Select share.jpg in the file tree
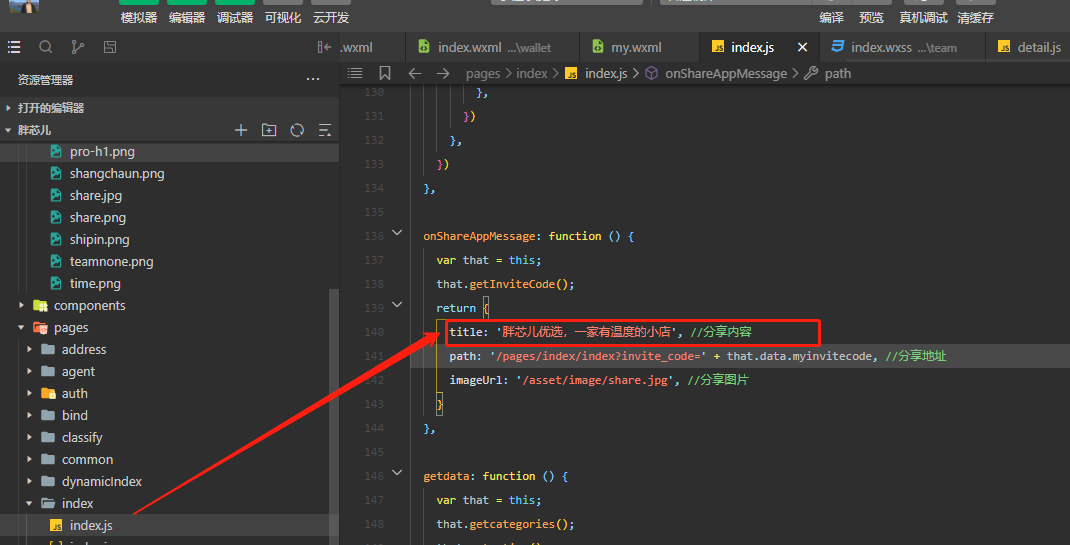The height and width of the screenshot is (545, 1070). click(95, 195)
